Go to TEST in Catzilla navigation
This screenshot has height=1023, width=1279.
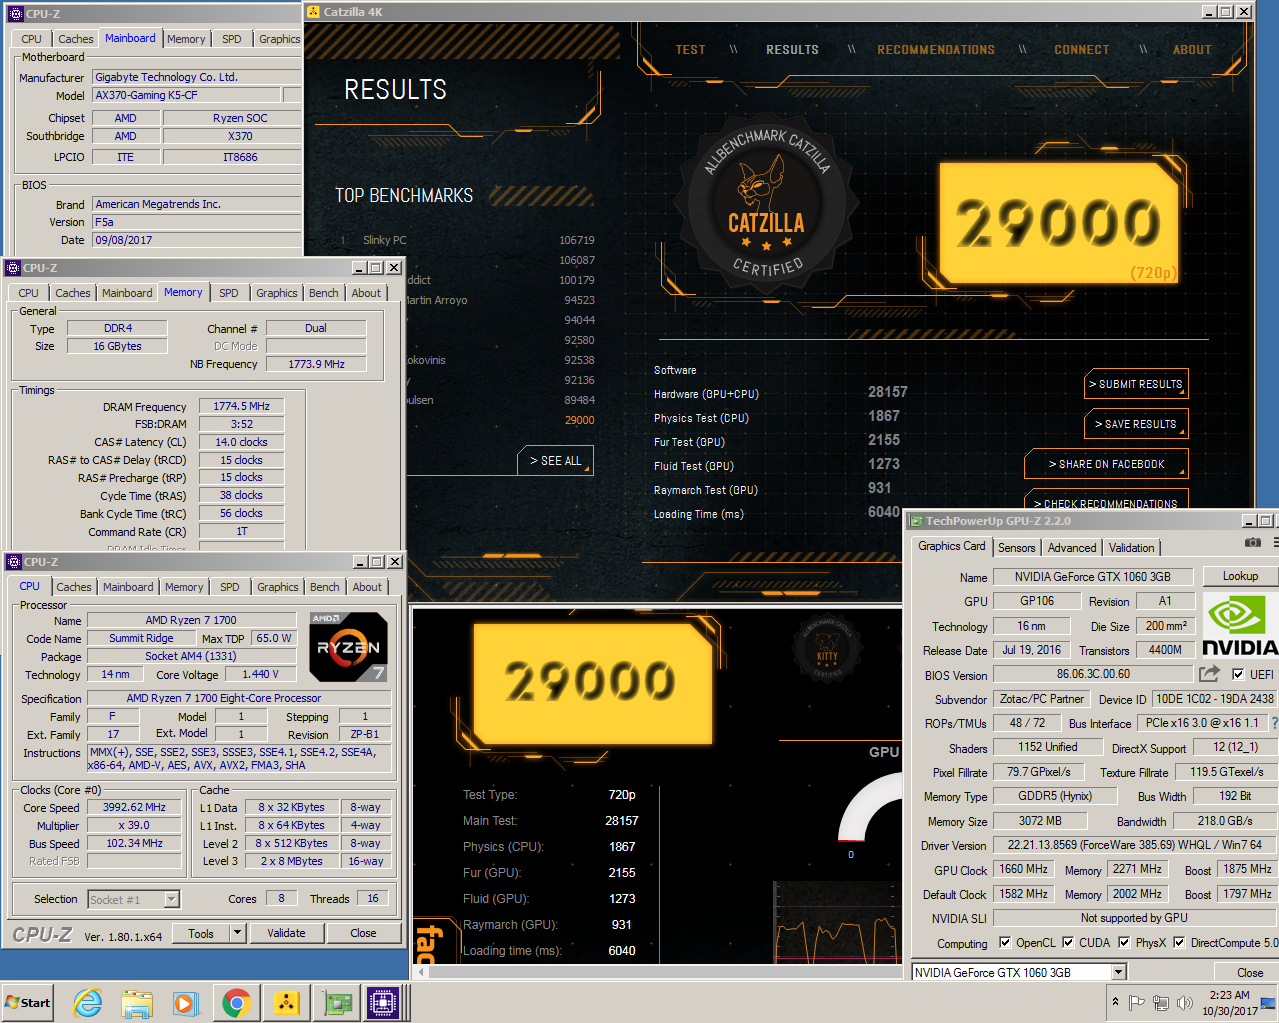click(x=690, y=49)
